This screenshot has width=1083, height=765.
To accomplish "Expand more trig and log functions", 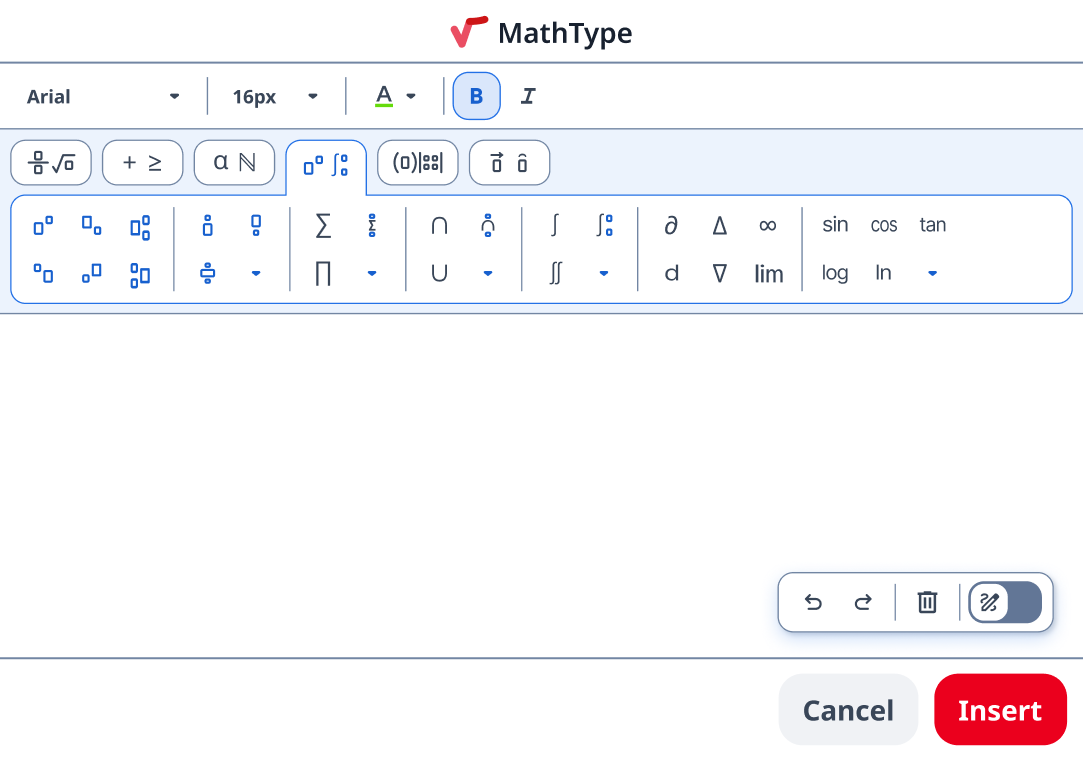I will (x=932, y=274).
